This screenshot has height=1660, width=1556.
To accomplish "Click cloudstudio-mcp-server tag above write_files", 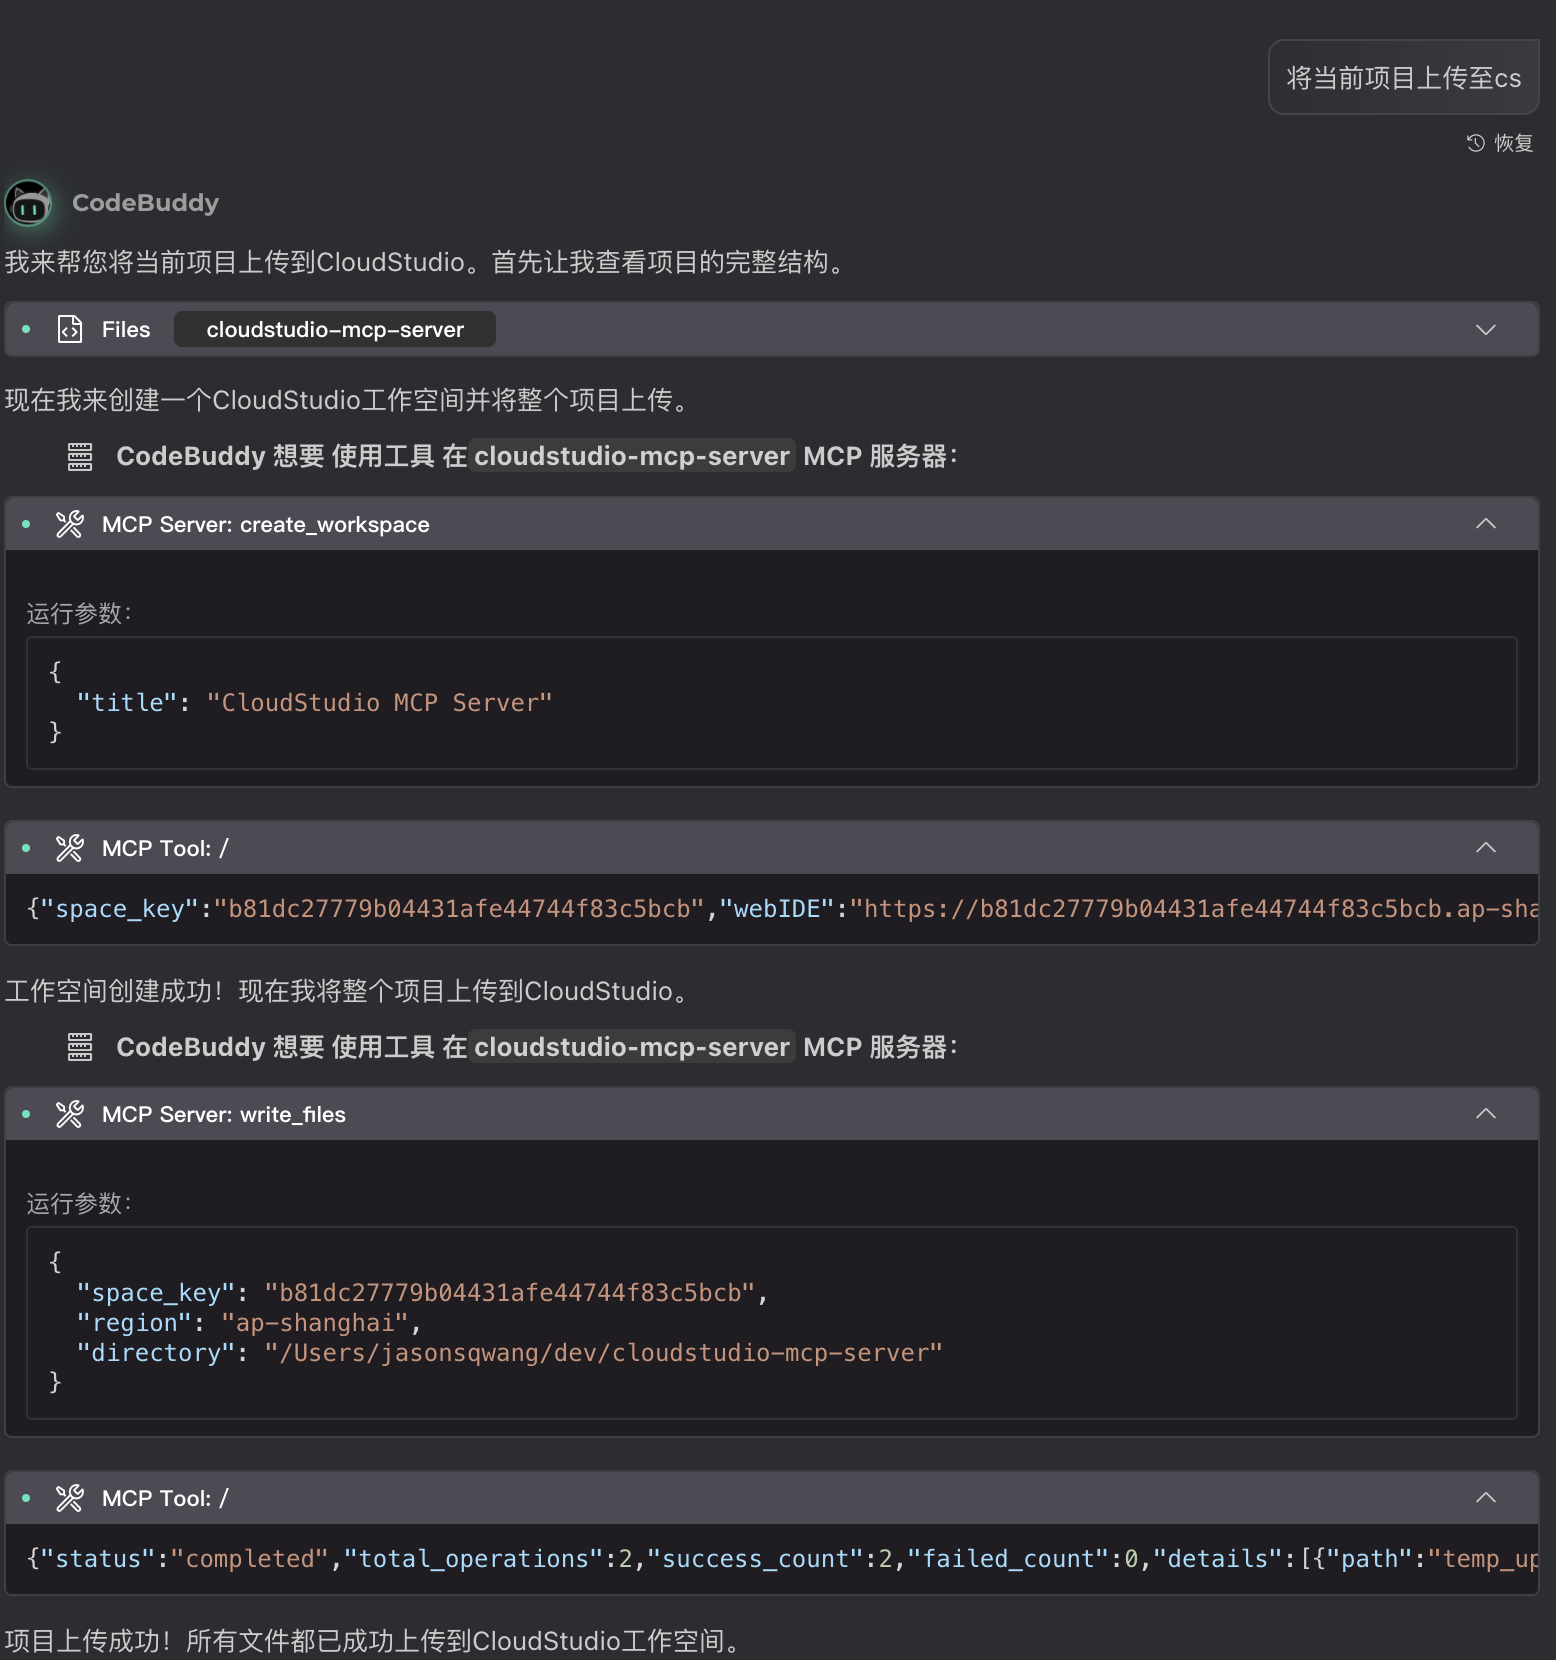I will pyautogui.click(x=632, y=1047).
